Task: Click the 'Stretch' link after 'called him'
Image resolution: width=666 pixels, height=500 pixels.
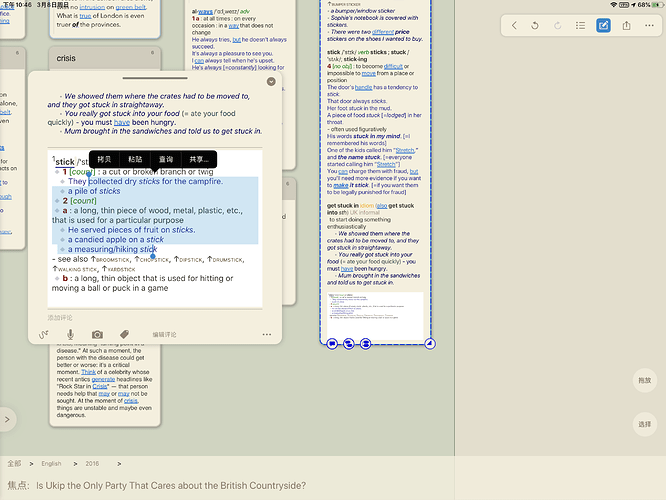Action: [404, 150]
